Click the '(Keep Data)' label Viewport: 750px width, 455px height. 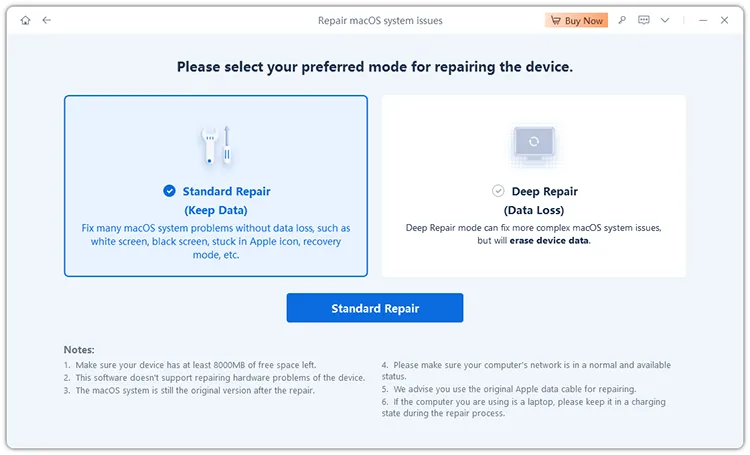[216, 210]
